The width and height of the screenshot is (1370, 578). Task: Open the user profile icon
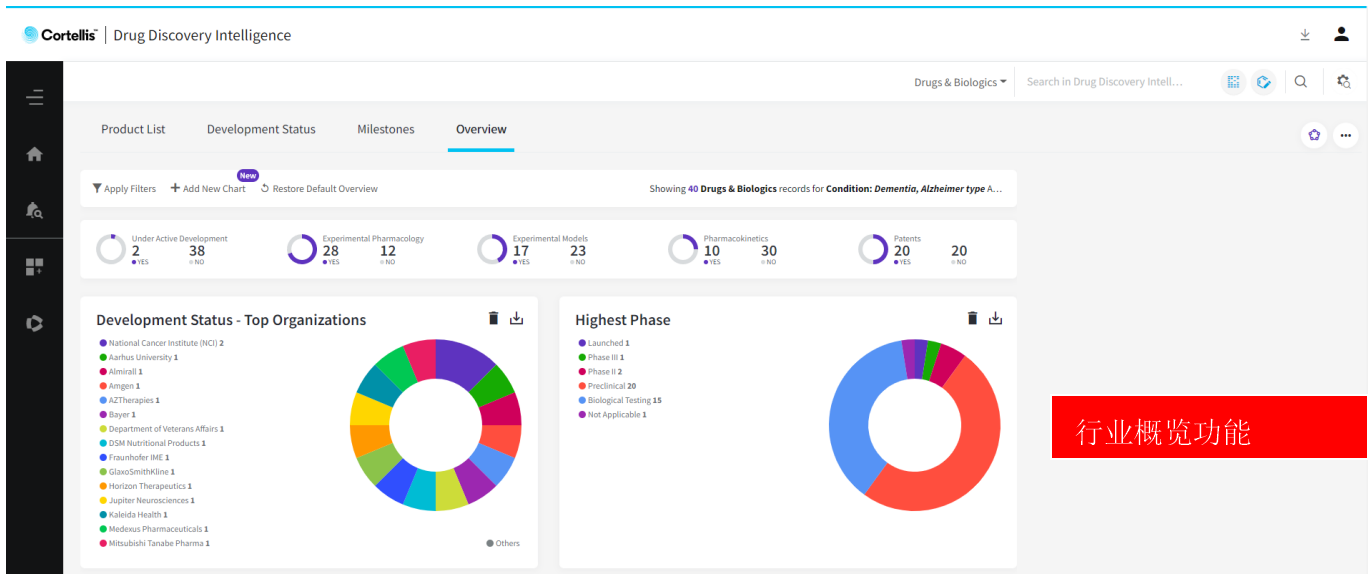[1342, 34]
